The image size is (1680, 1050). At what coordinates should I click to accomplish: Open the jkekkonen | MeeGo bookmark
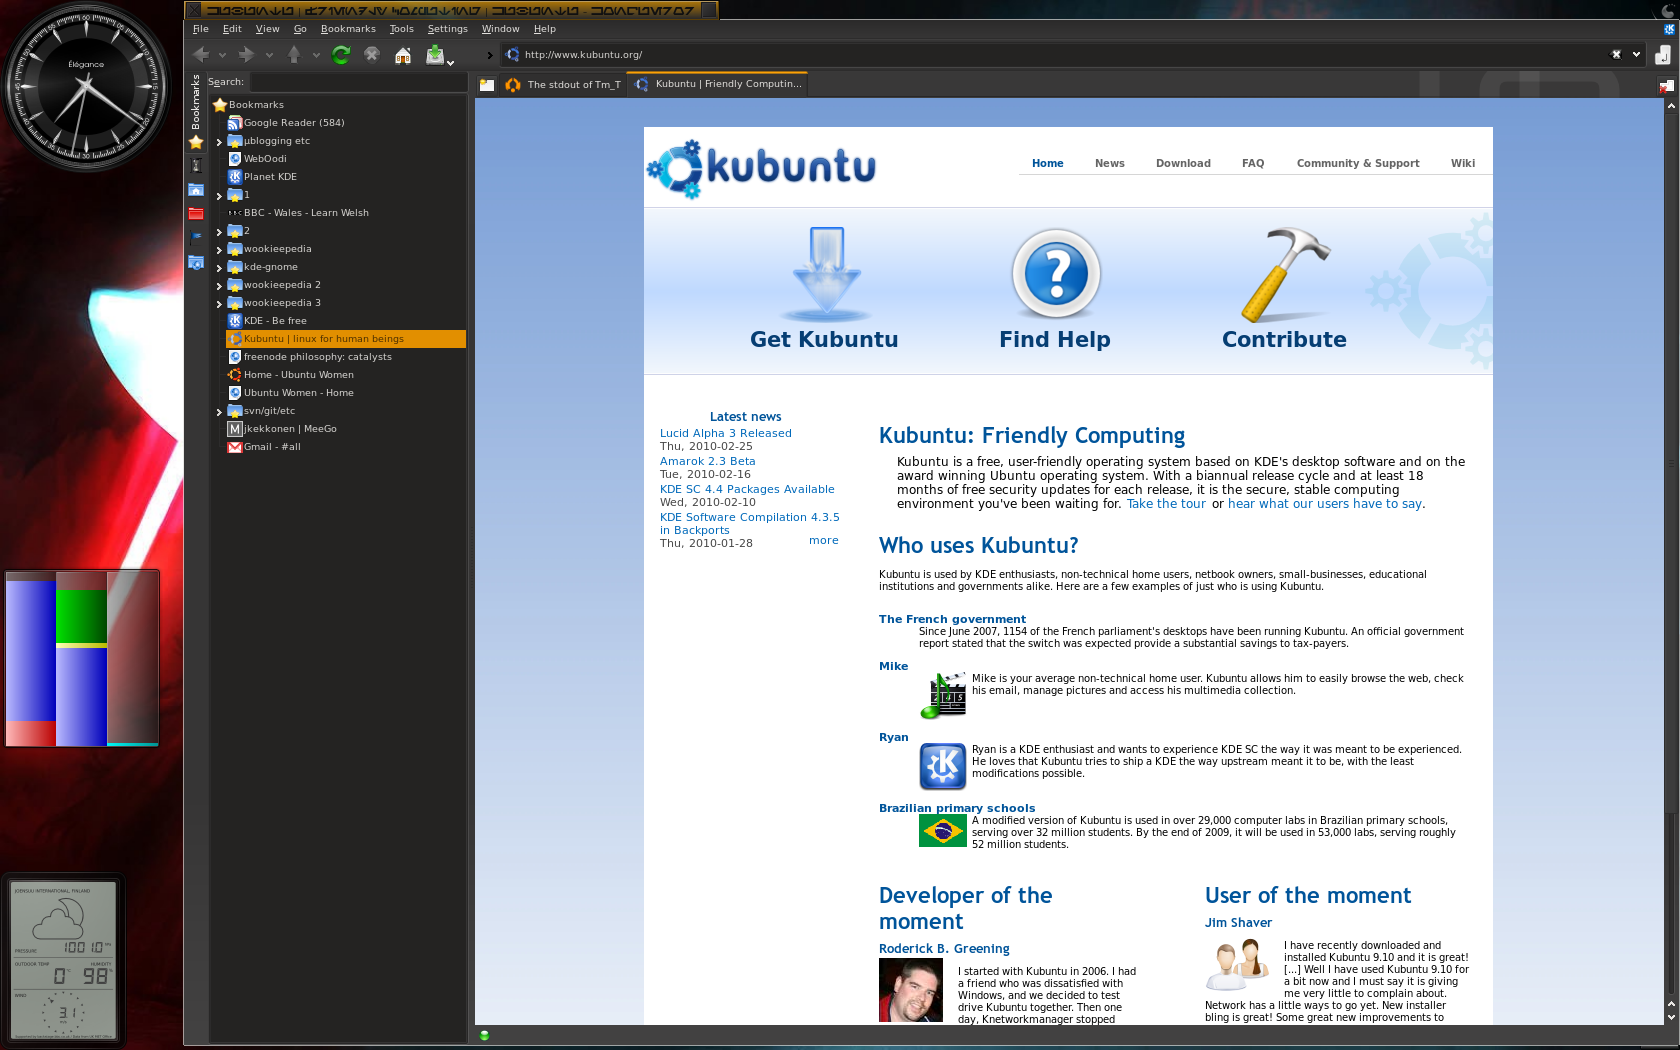point(282,429)
